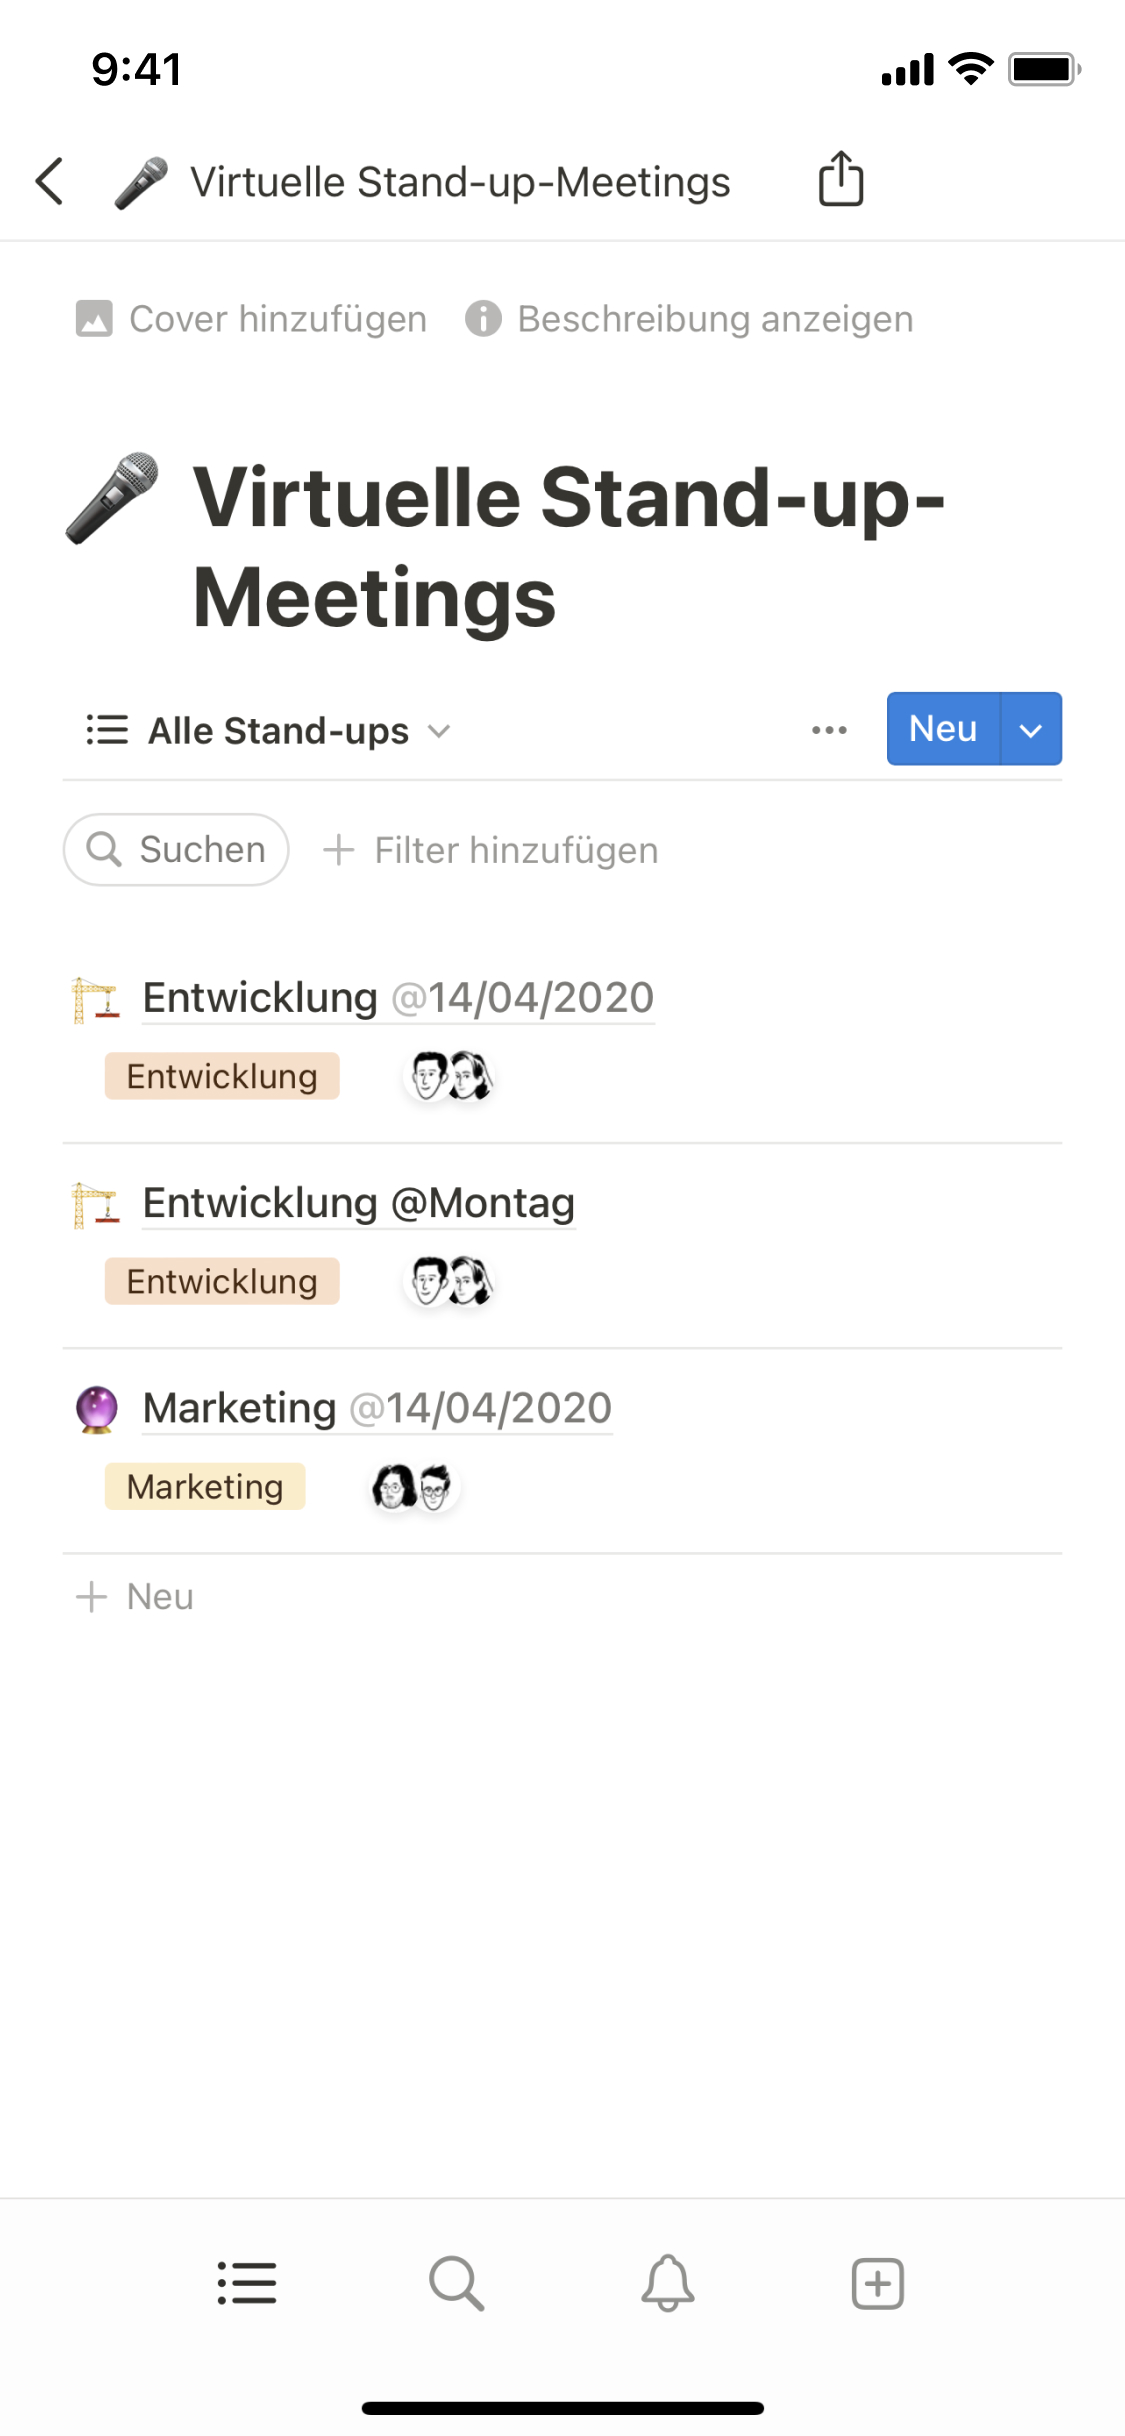
Task: Open the sidebar list icon in bottom bar
Action: (x=247, y=2283)
